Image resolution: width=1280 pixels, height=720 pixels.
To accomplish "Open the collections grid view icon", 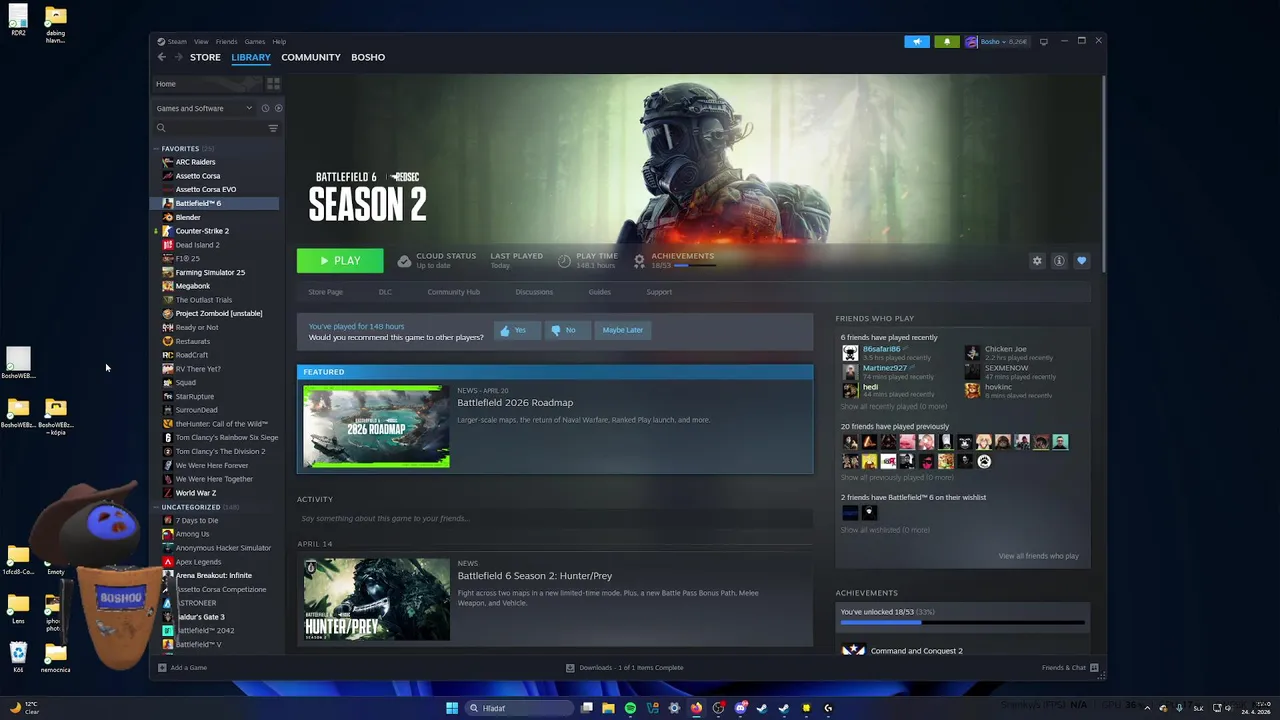I will [273, 84].
